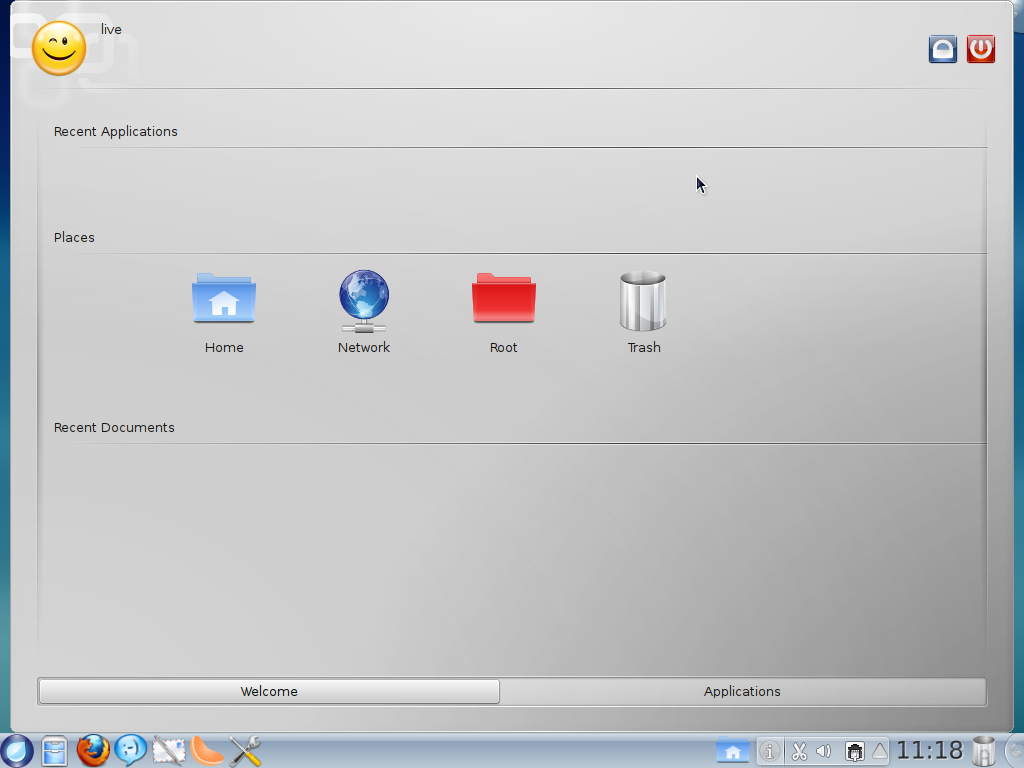Select the Welcome tab

tap(269, 691)
